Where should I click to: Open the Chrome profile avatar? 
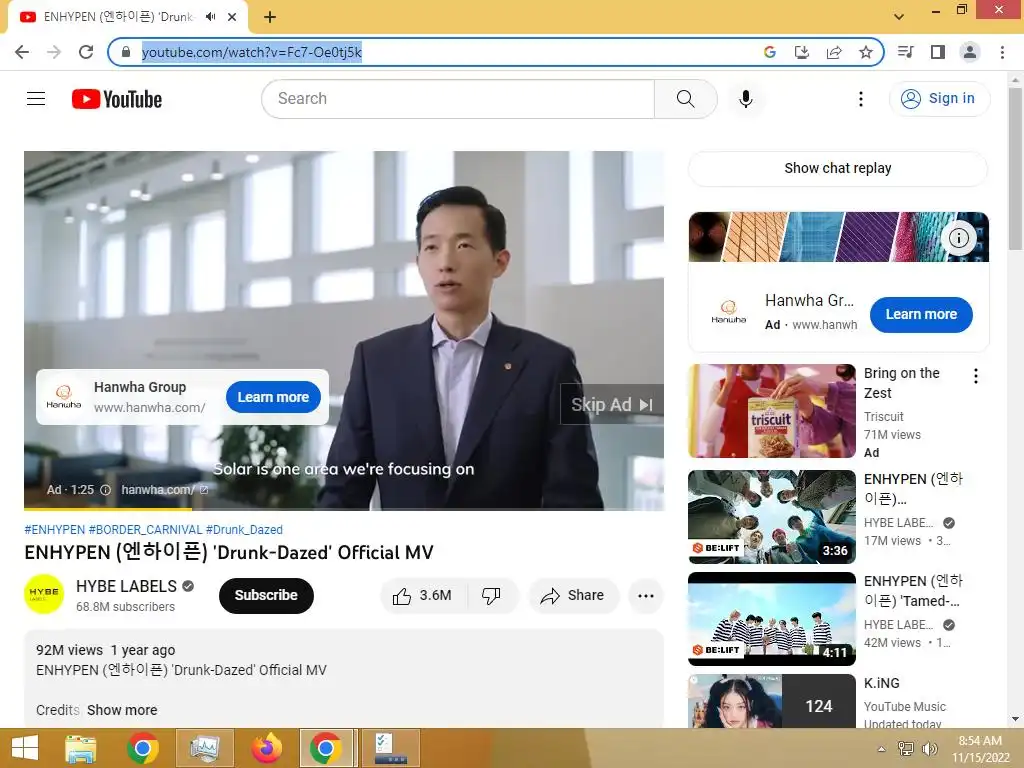[970, 52]
